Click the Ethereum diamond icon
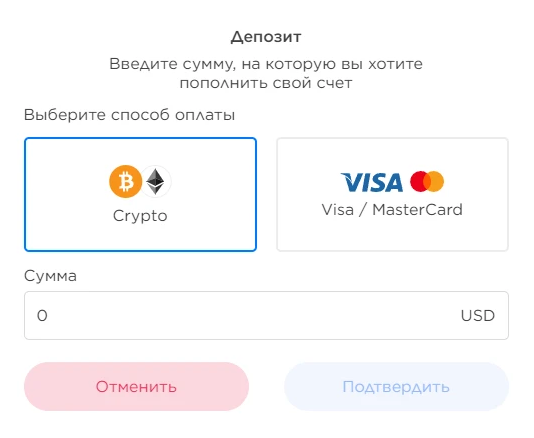 tap(155, 182)
